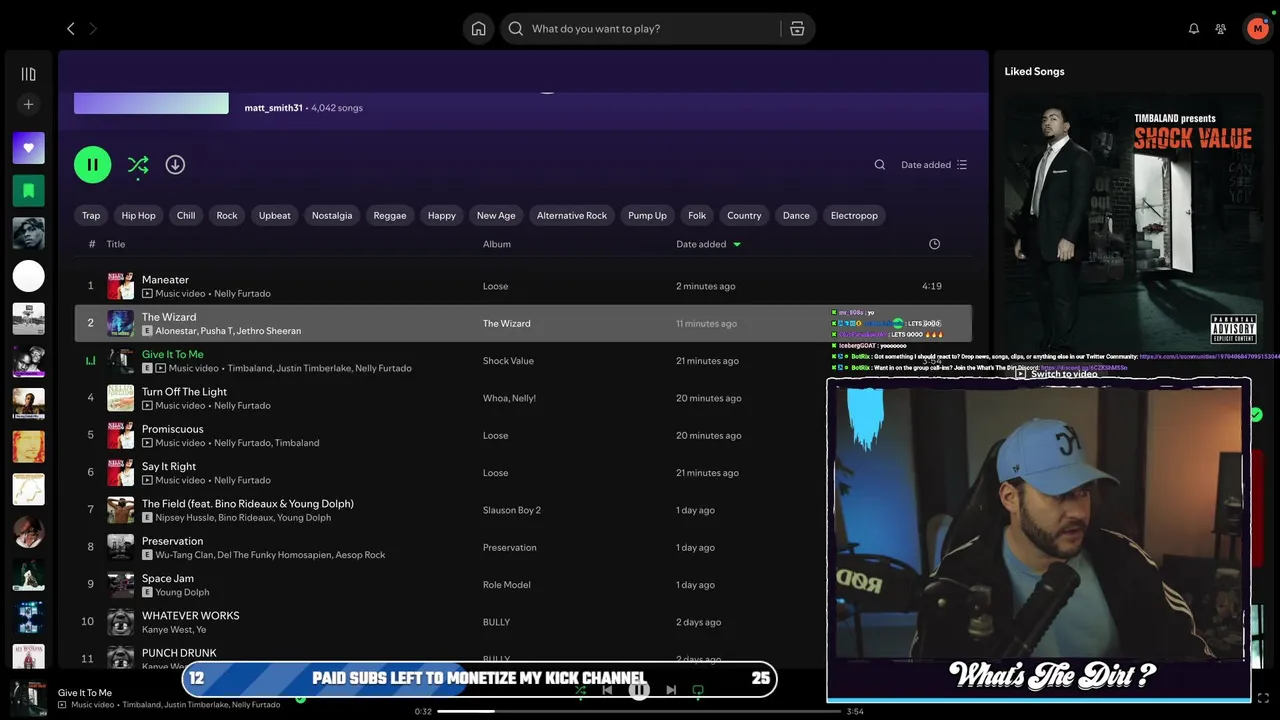Image resolution: width=1280 pixels, height=720 pixels.
Task: Filter by Trap genre
Action: coord(91,215)
